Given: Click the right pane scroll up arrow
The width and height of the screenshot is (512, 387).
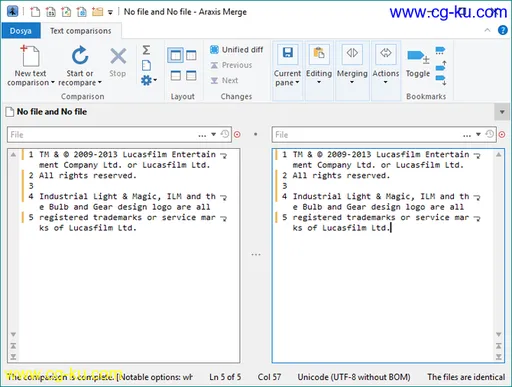Looking at the screenshot, I should pos(499,155).
